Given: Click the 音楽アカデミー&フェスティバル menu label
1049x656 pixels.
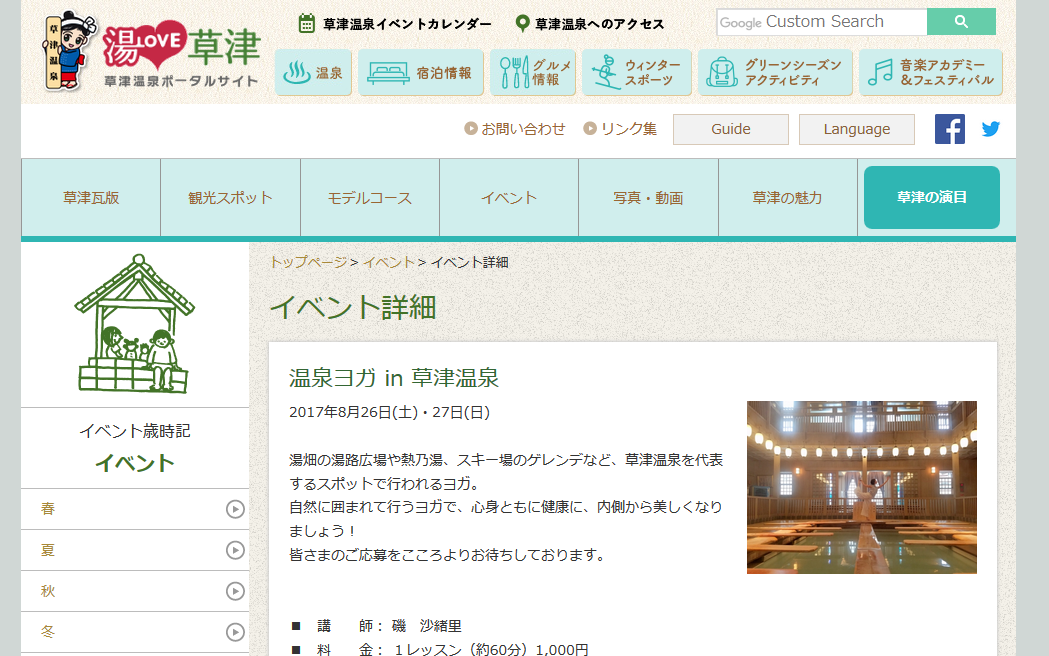Looking at the screenshot, I should pyautogui.click(x=947, y=72).
